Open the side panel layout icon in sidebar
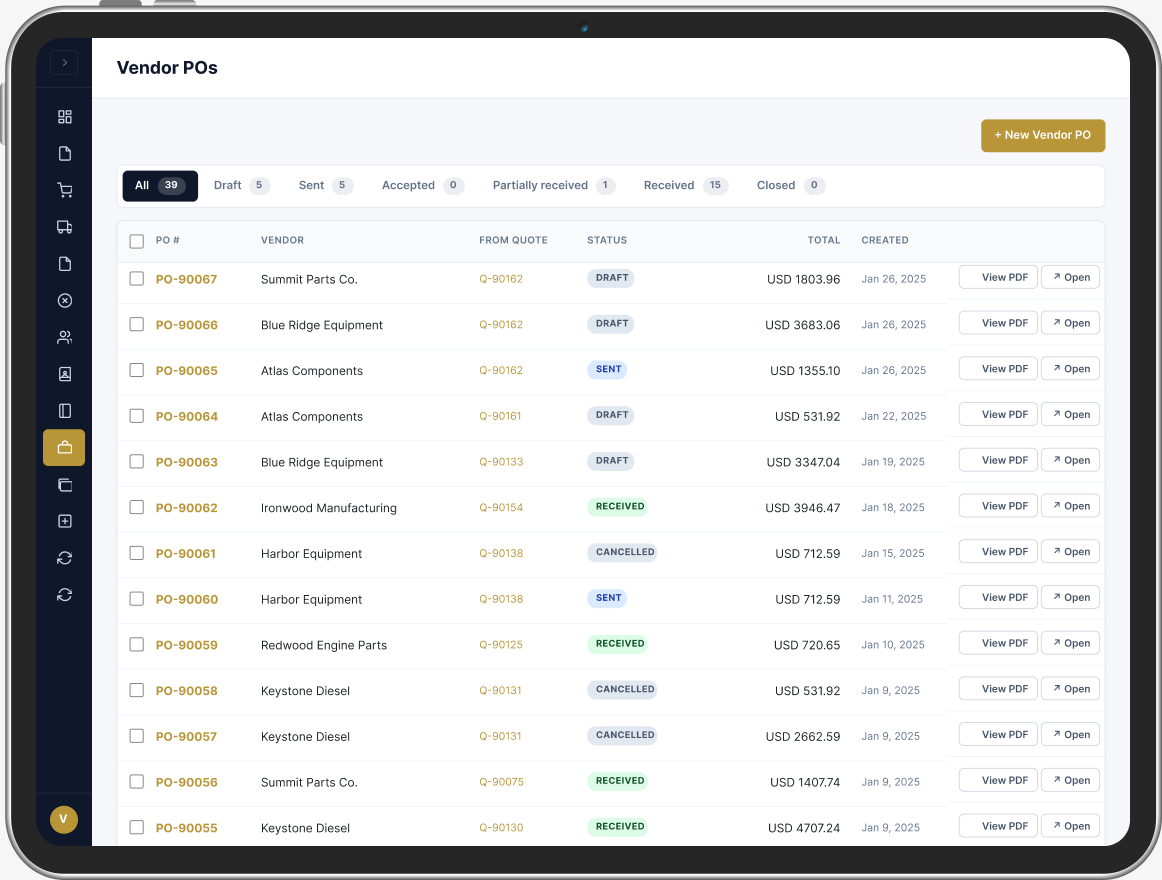1162x880 pixels. click(64, 411)
